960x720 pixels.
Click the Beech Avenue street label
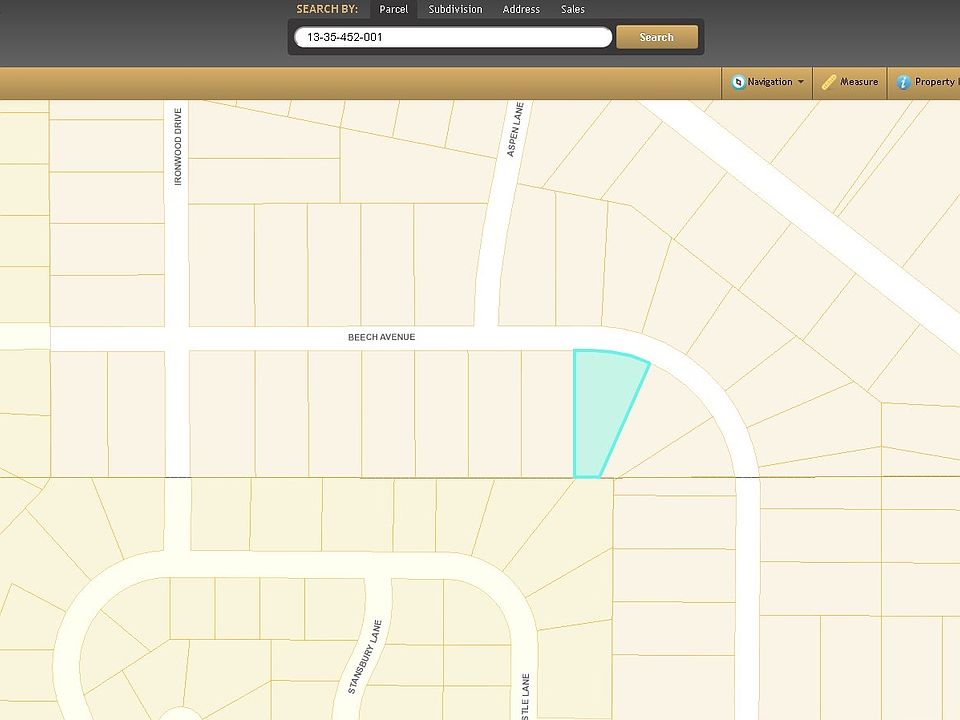[381, 337]
